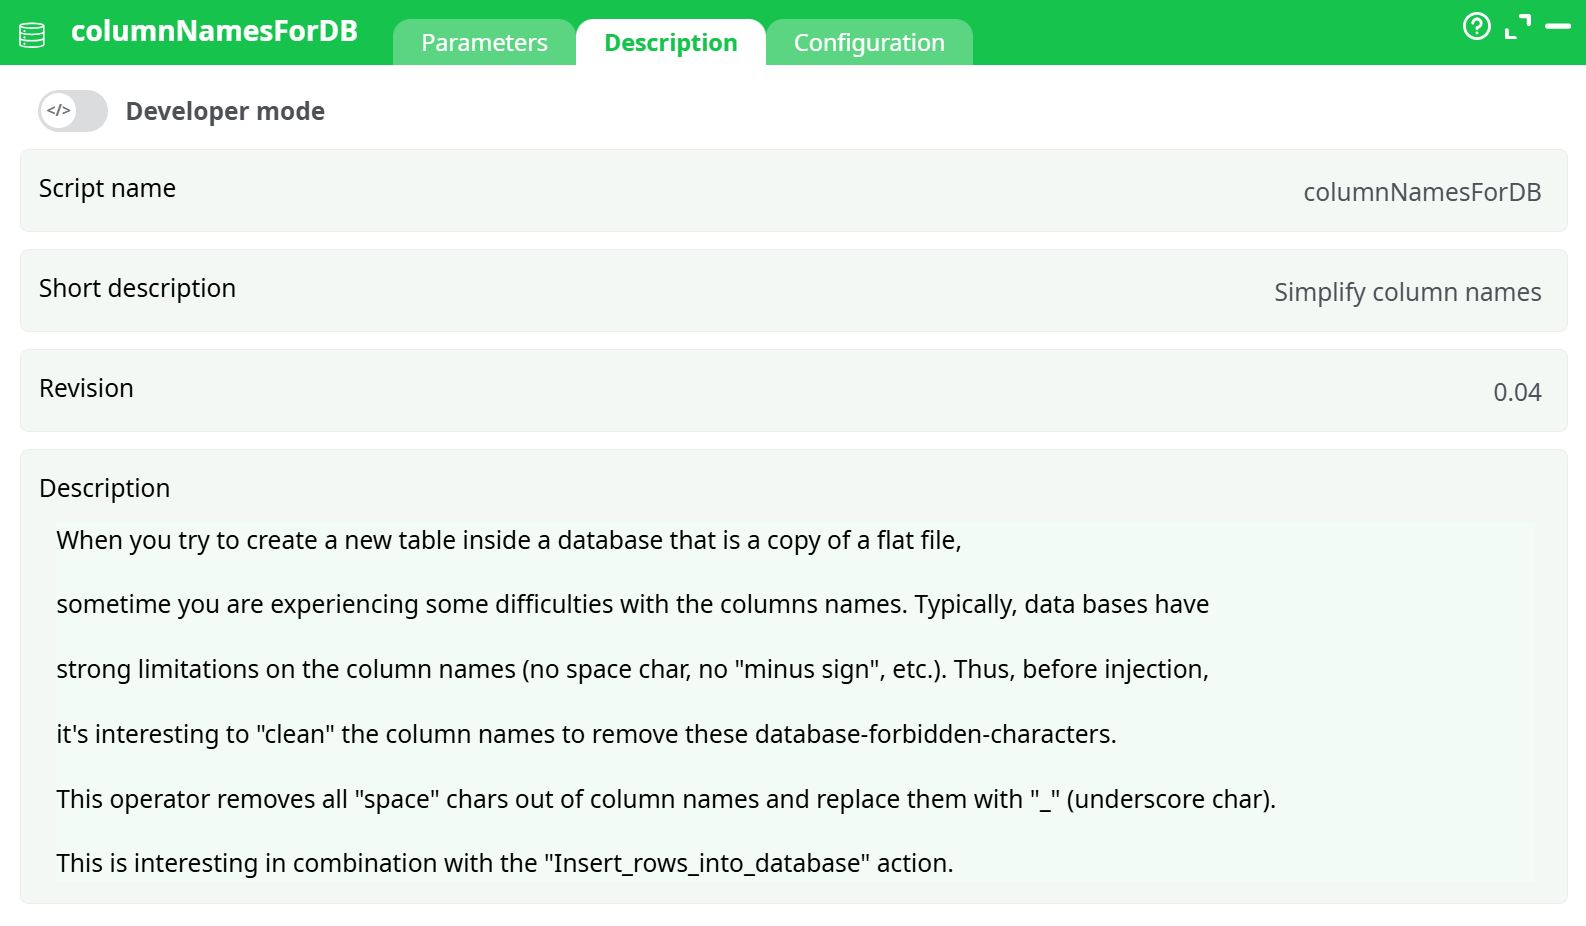Click the 'Description' section heading
The height and width of the screenshot is (926, 1586).
tap(104, 488)
